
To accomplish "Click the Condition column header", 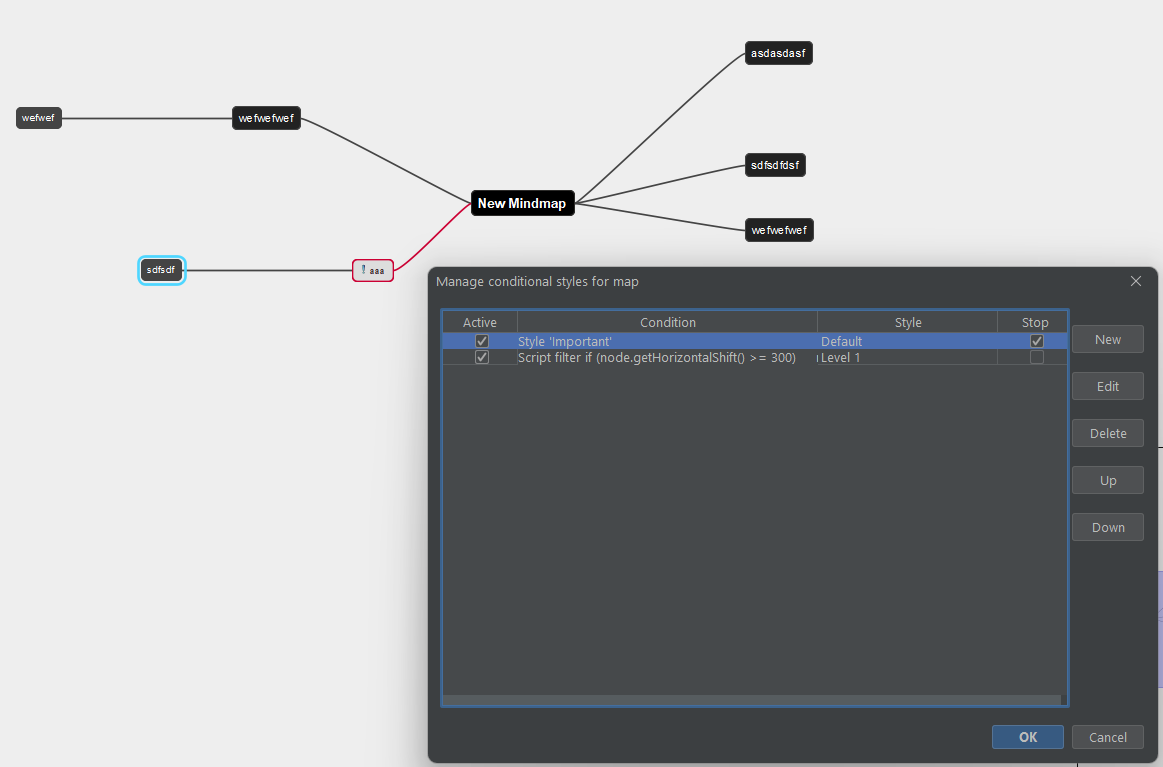I will point(668,322).
